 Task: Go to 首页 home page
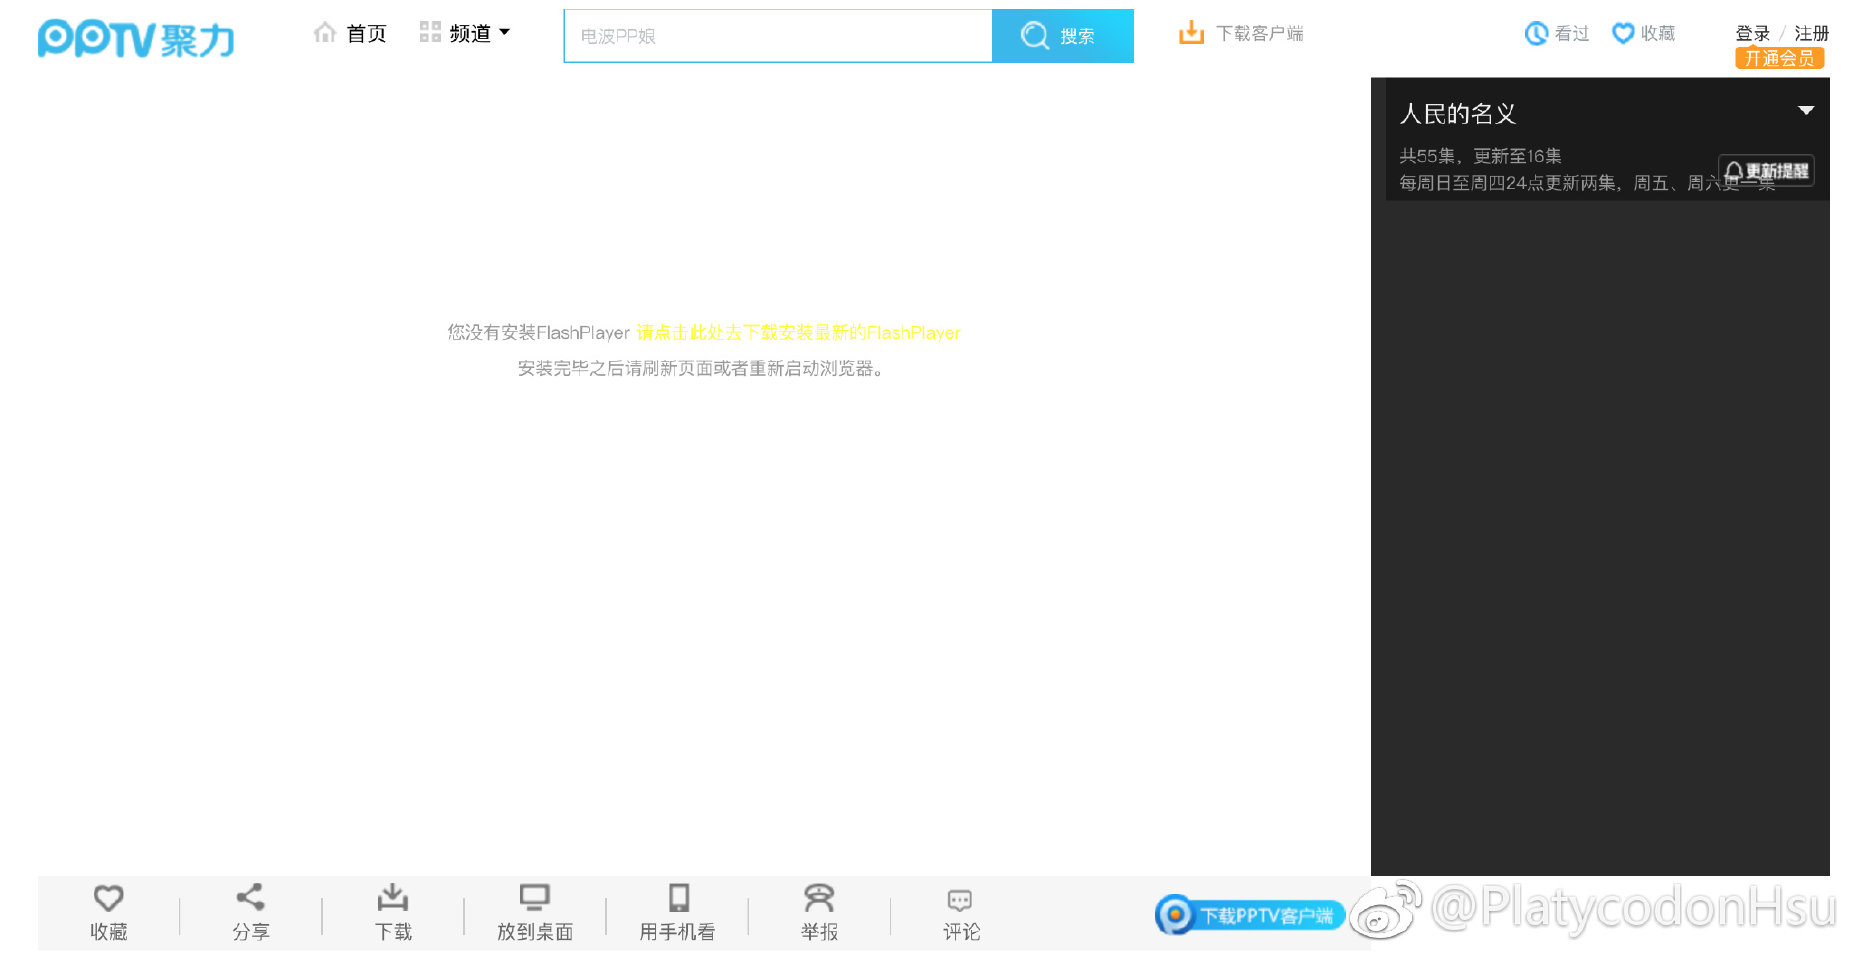pos(351,34)
